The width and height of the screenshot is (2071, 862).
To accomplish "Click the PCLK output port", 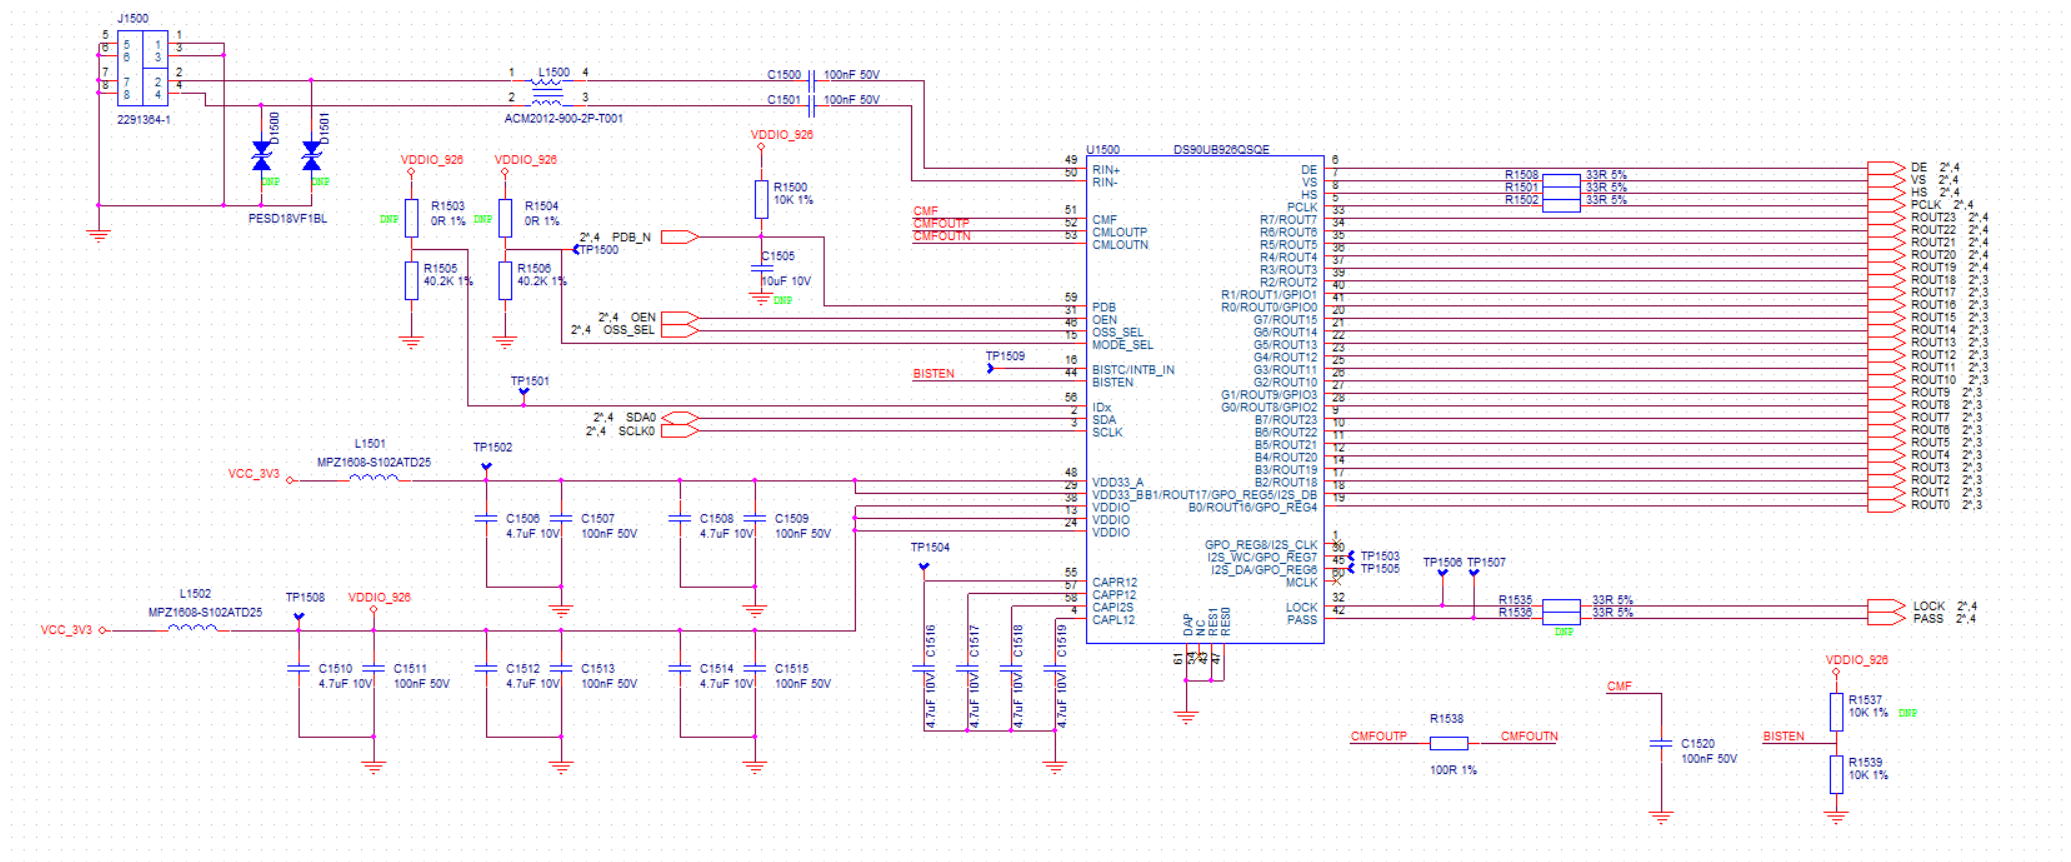I will tap(1886, 205).
